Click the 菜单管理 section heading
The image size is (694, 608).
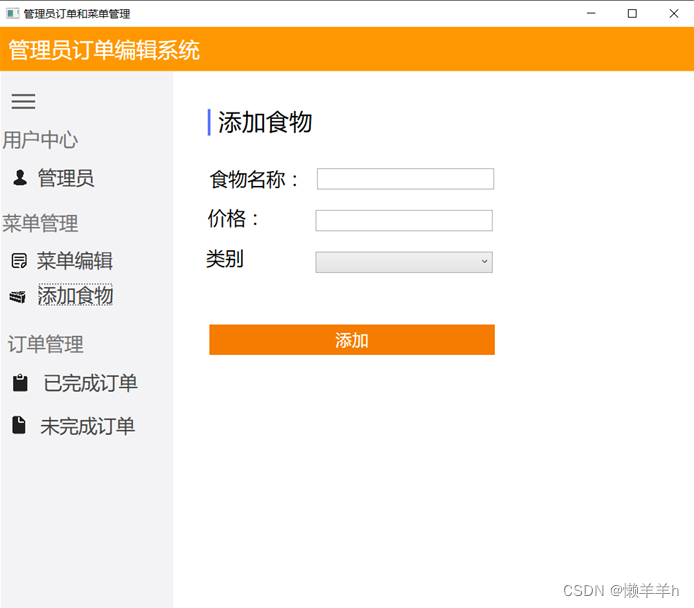[x=40, y=223]
